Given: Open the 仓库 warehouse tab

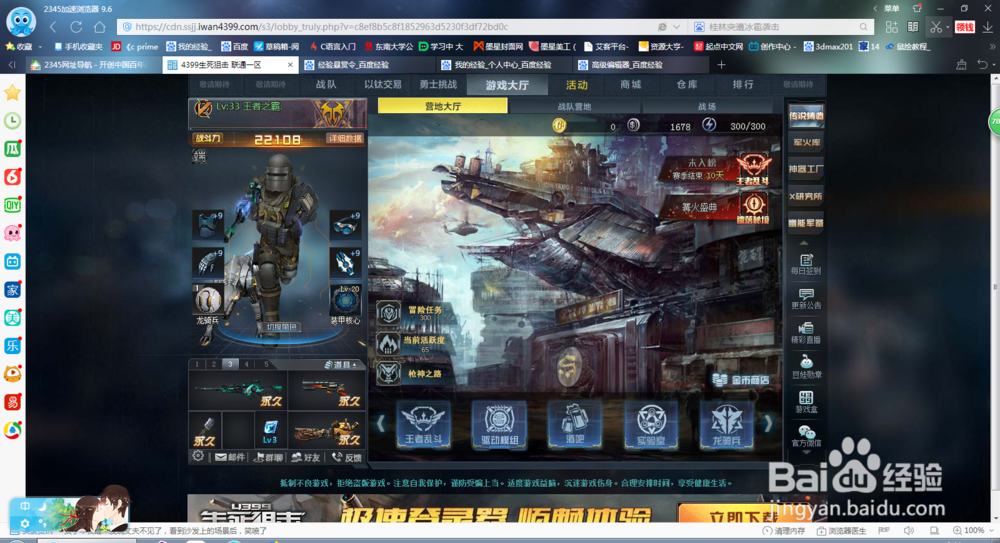Looking at the screenshot, I should click(x=687, y=85).
